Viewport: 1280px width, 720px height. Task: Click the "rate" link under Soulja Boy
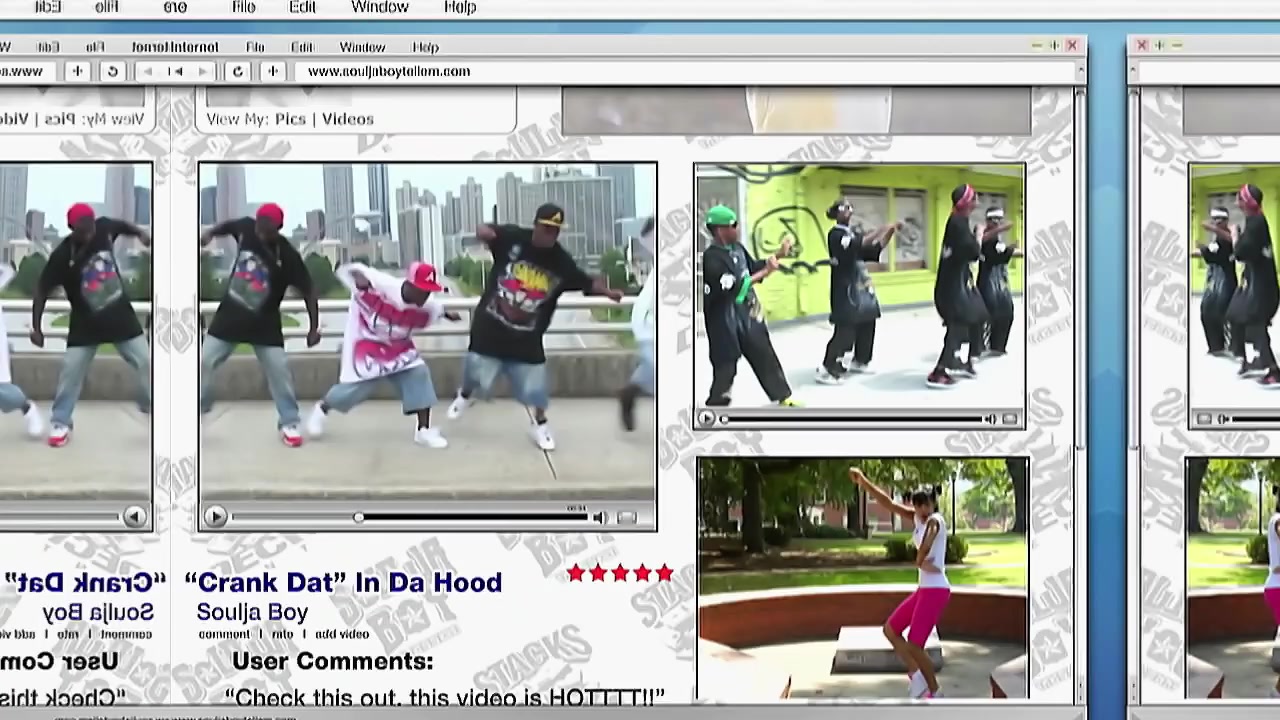[x=282, y=634]
